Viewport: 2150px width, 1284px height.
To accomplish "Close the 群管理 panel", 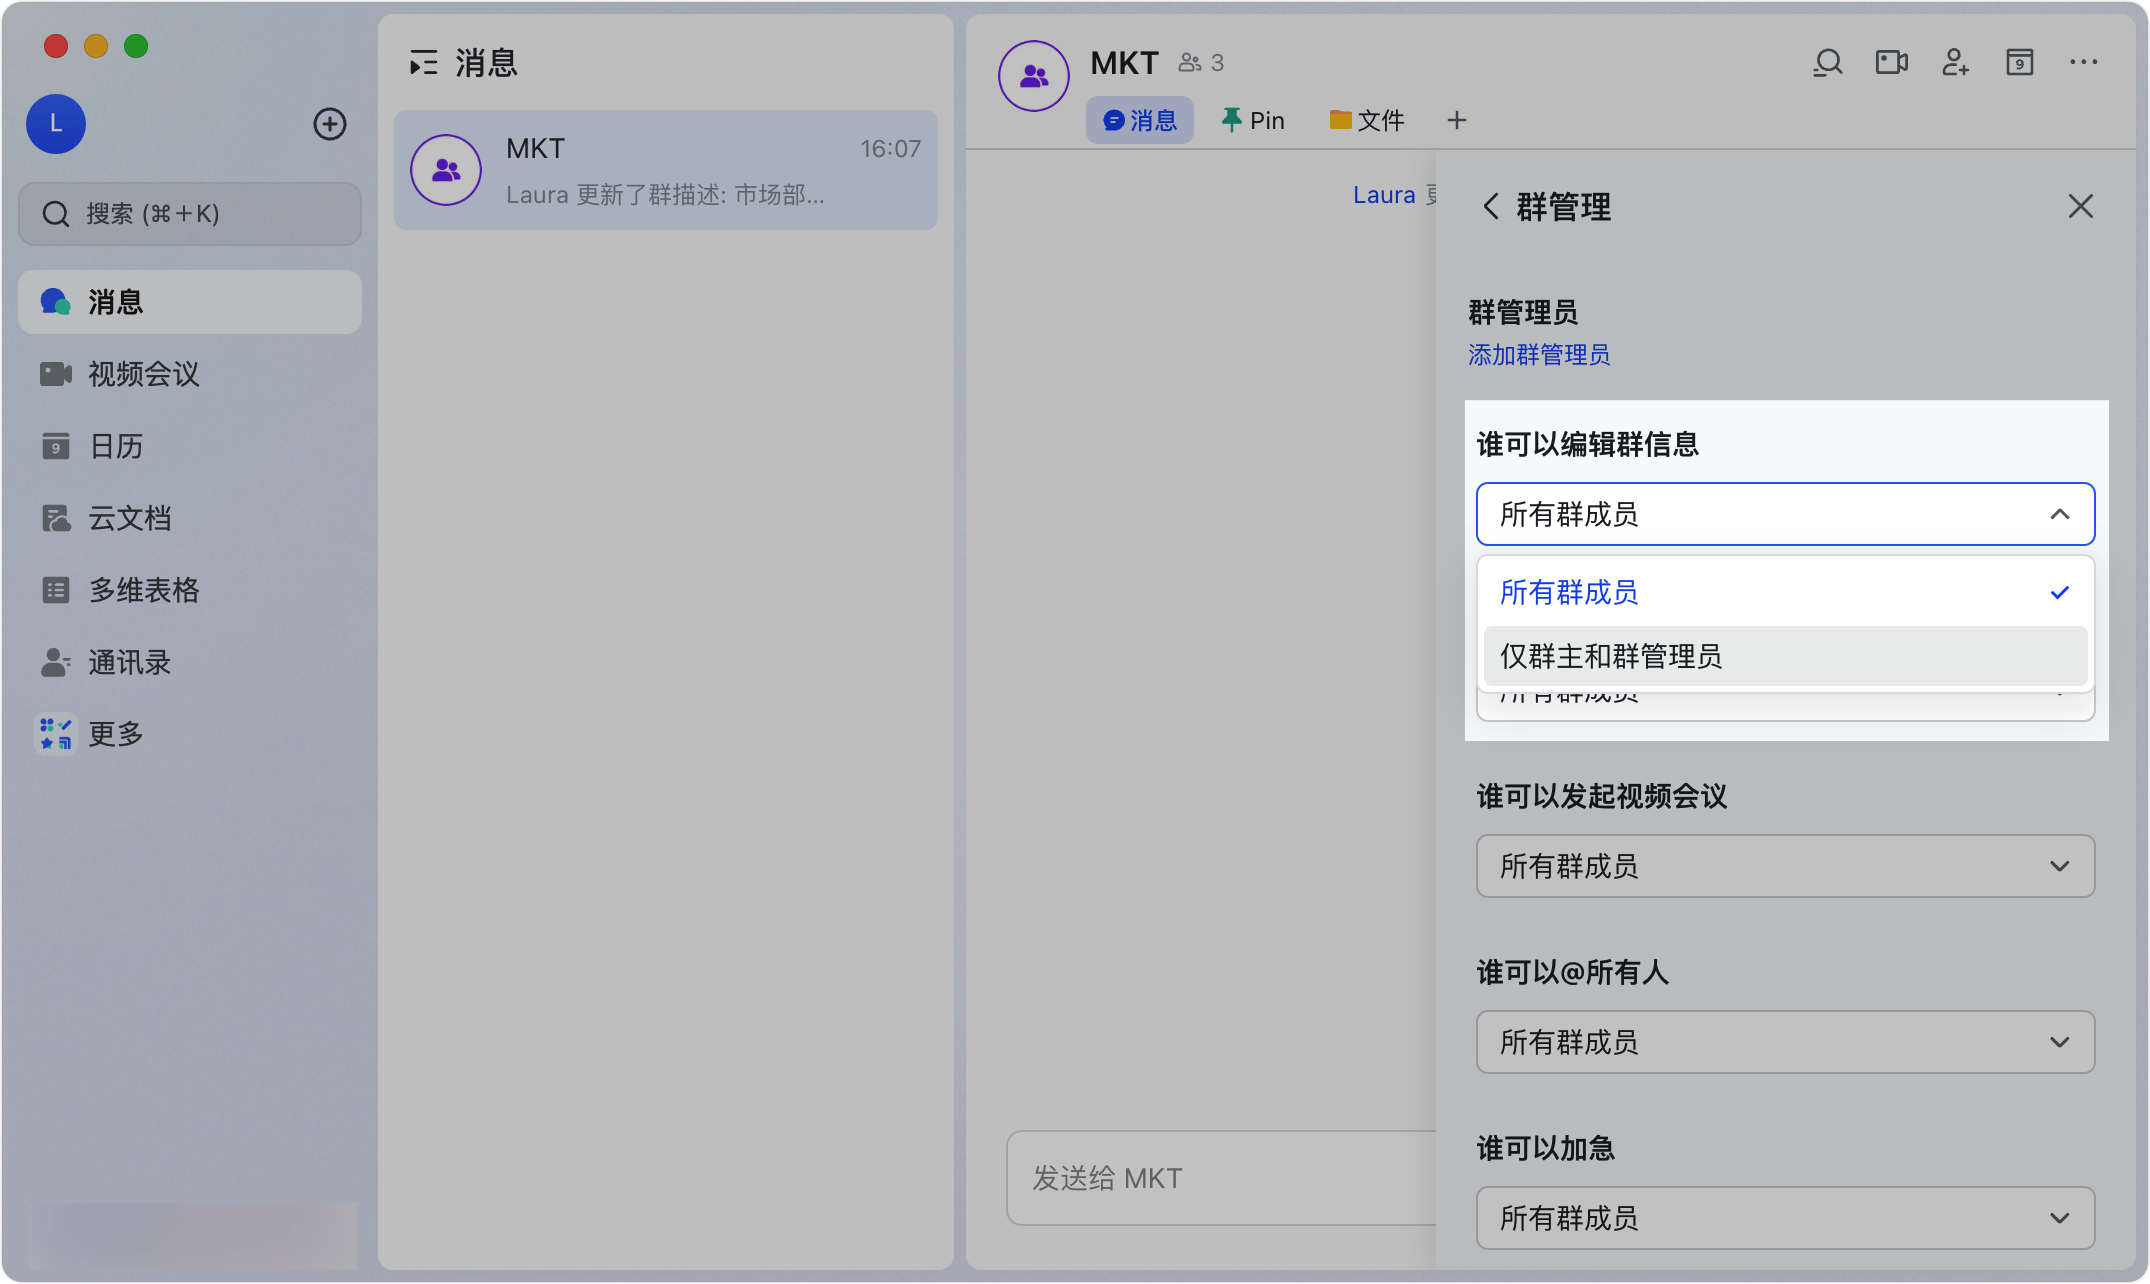I will coord(2081,207).
